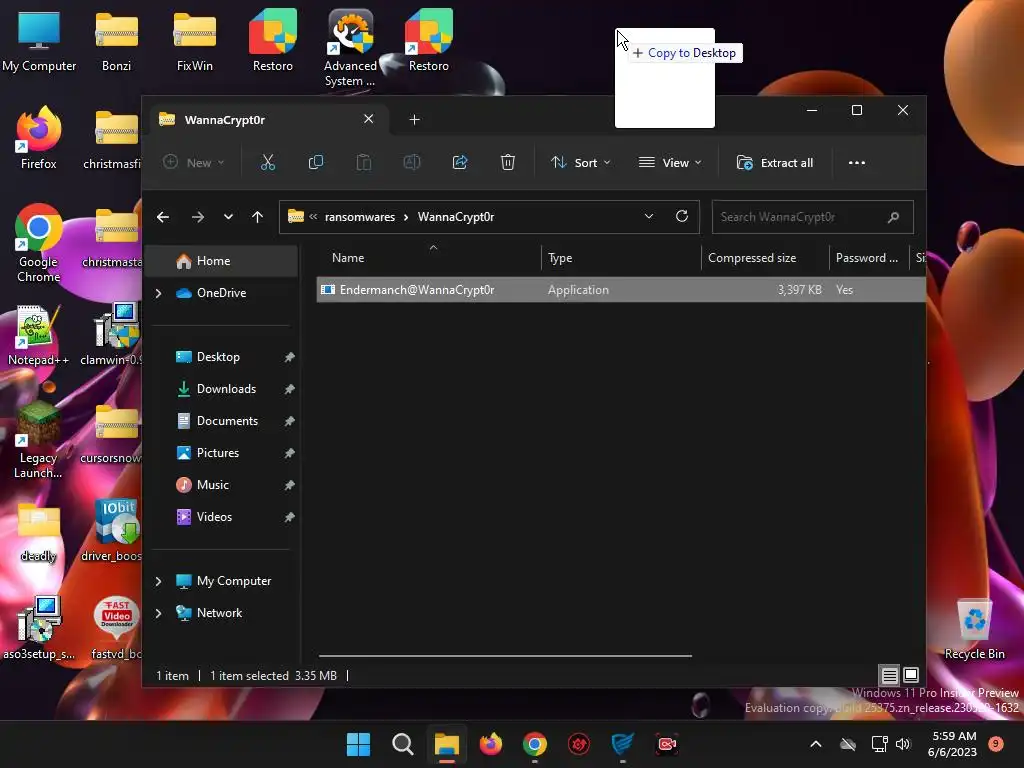This screenshot has height=768, width=1024.
Task: Unpin Desktop using its pin icon
Action: tap(289, 357)
